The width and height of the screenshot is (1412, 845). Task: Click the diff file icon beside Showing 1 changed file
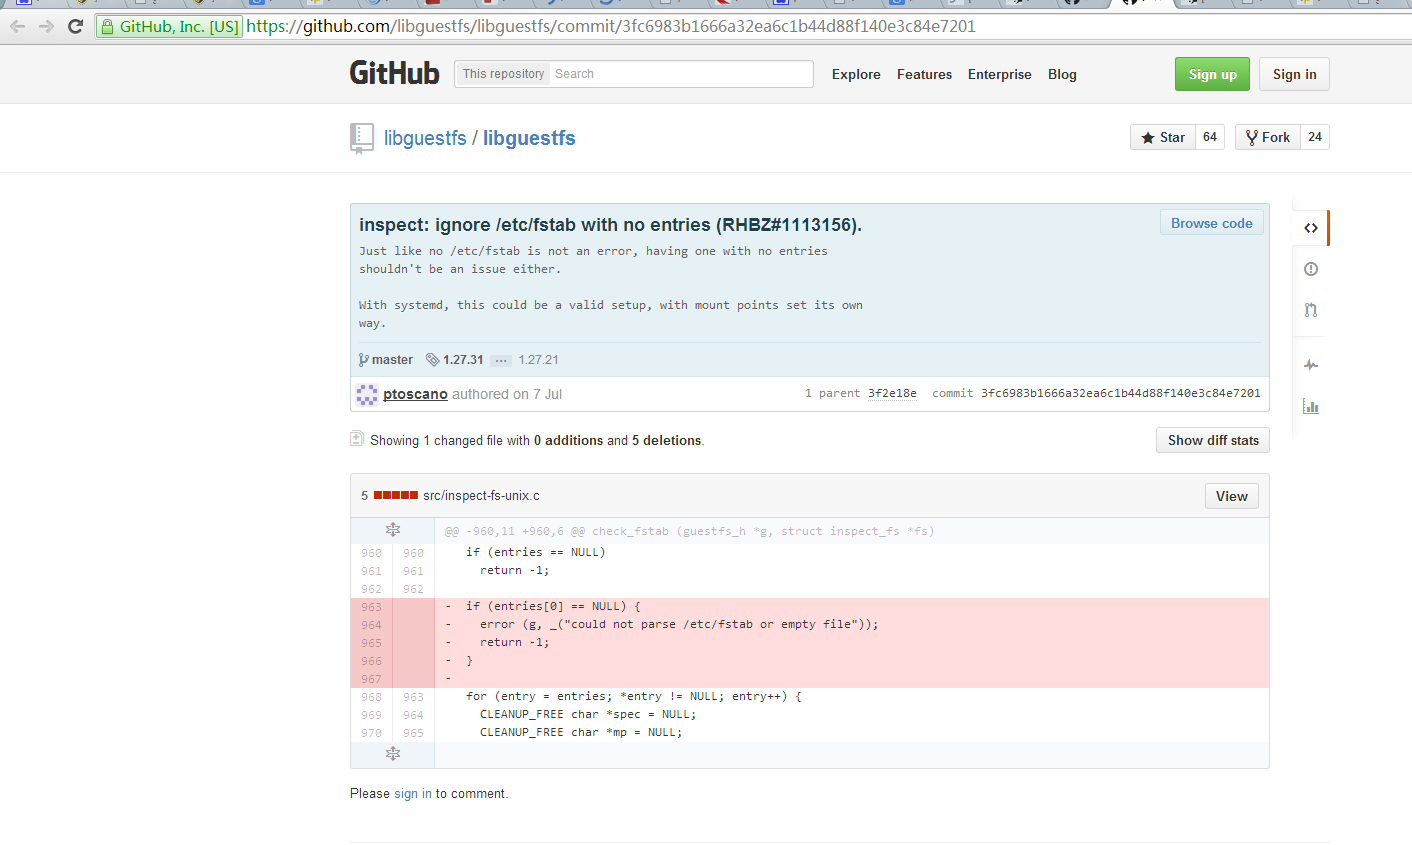click(357, 439)
